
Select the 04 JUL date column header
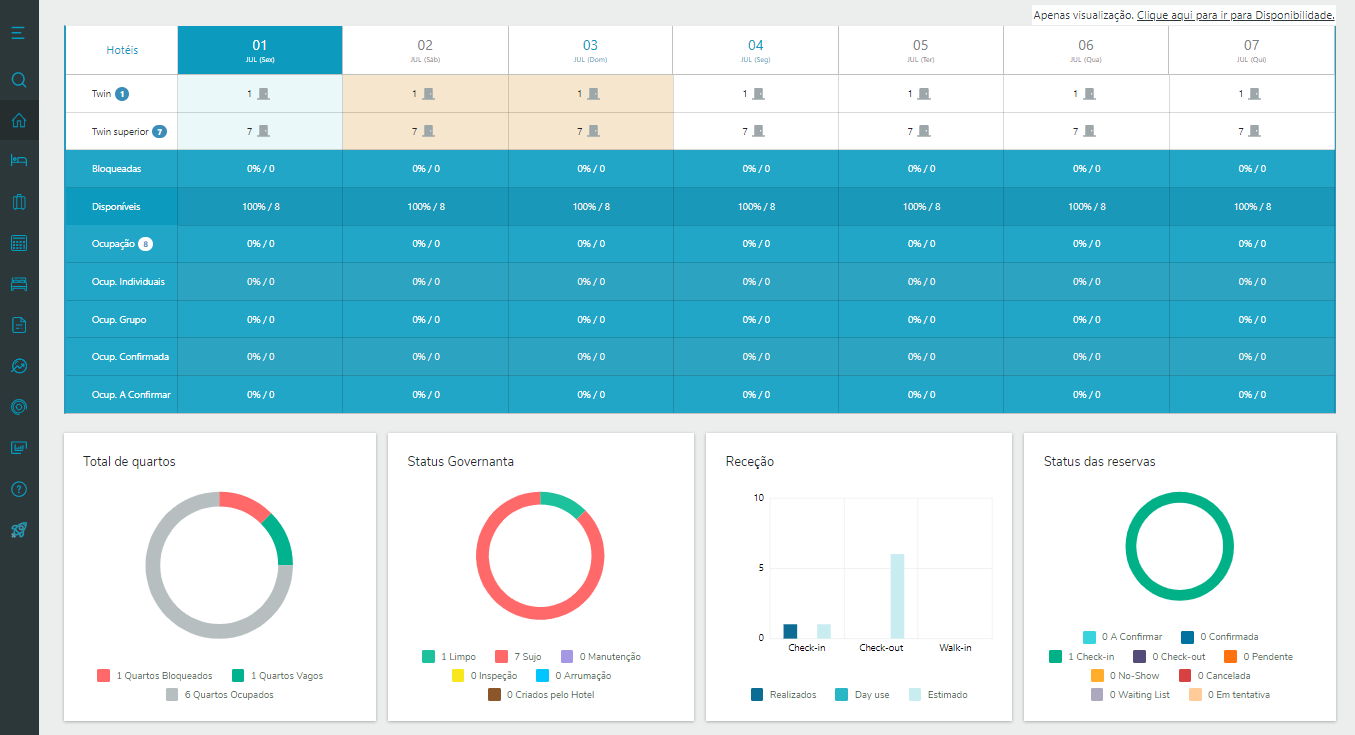click(x=755, y=50)
